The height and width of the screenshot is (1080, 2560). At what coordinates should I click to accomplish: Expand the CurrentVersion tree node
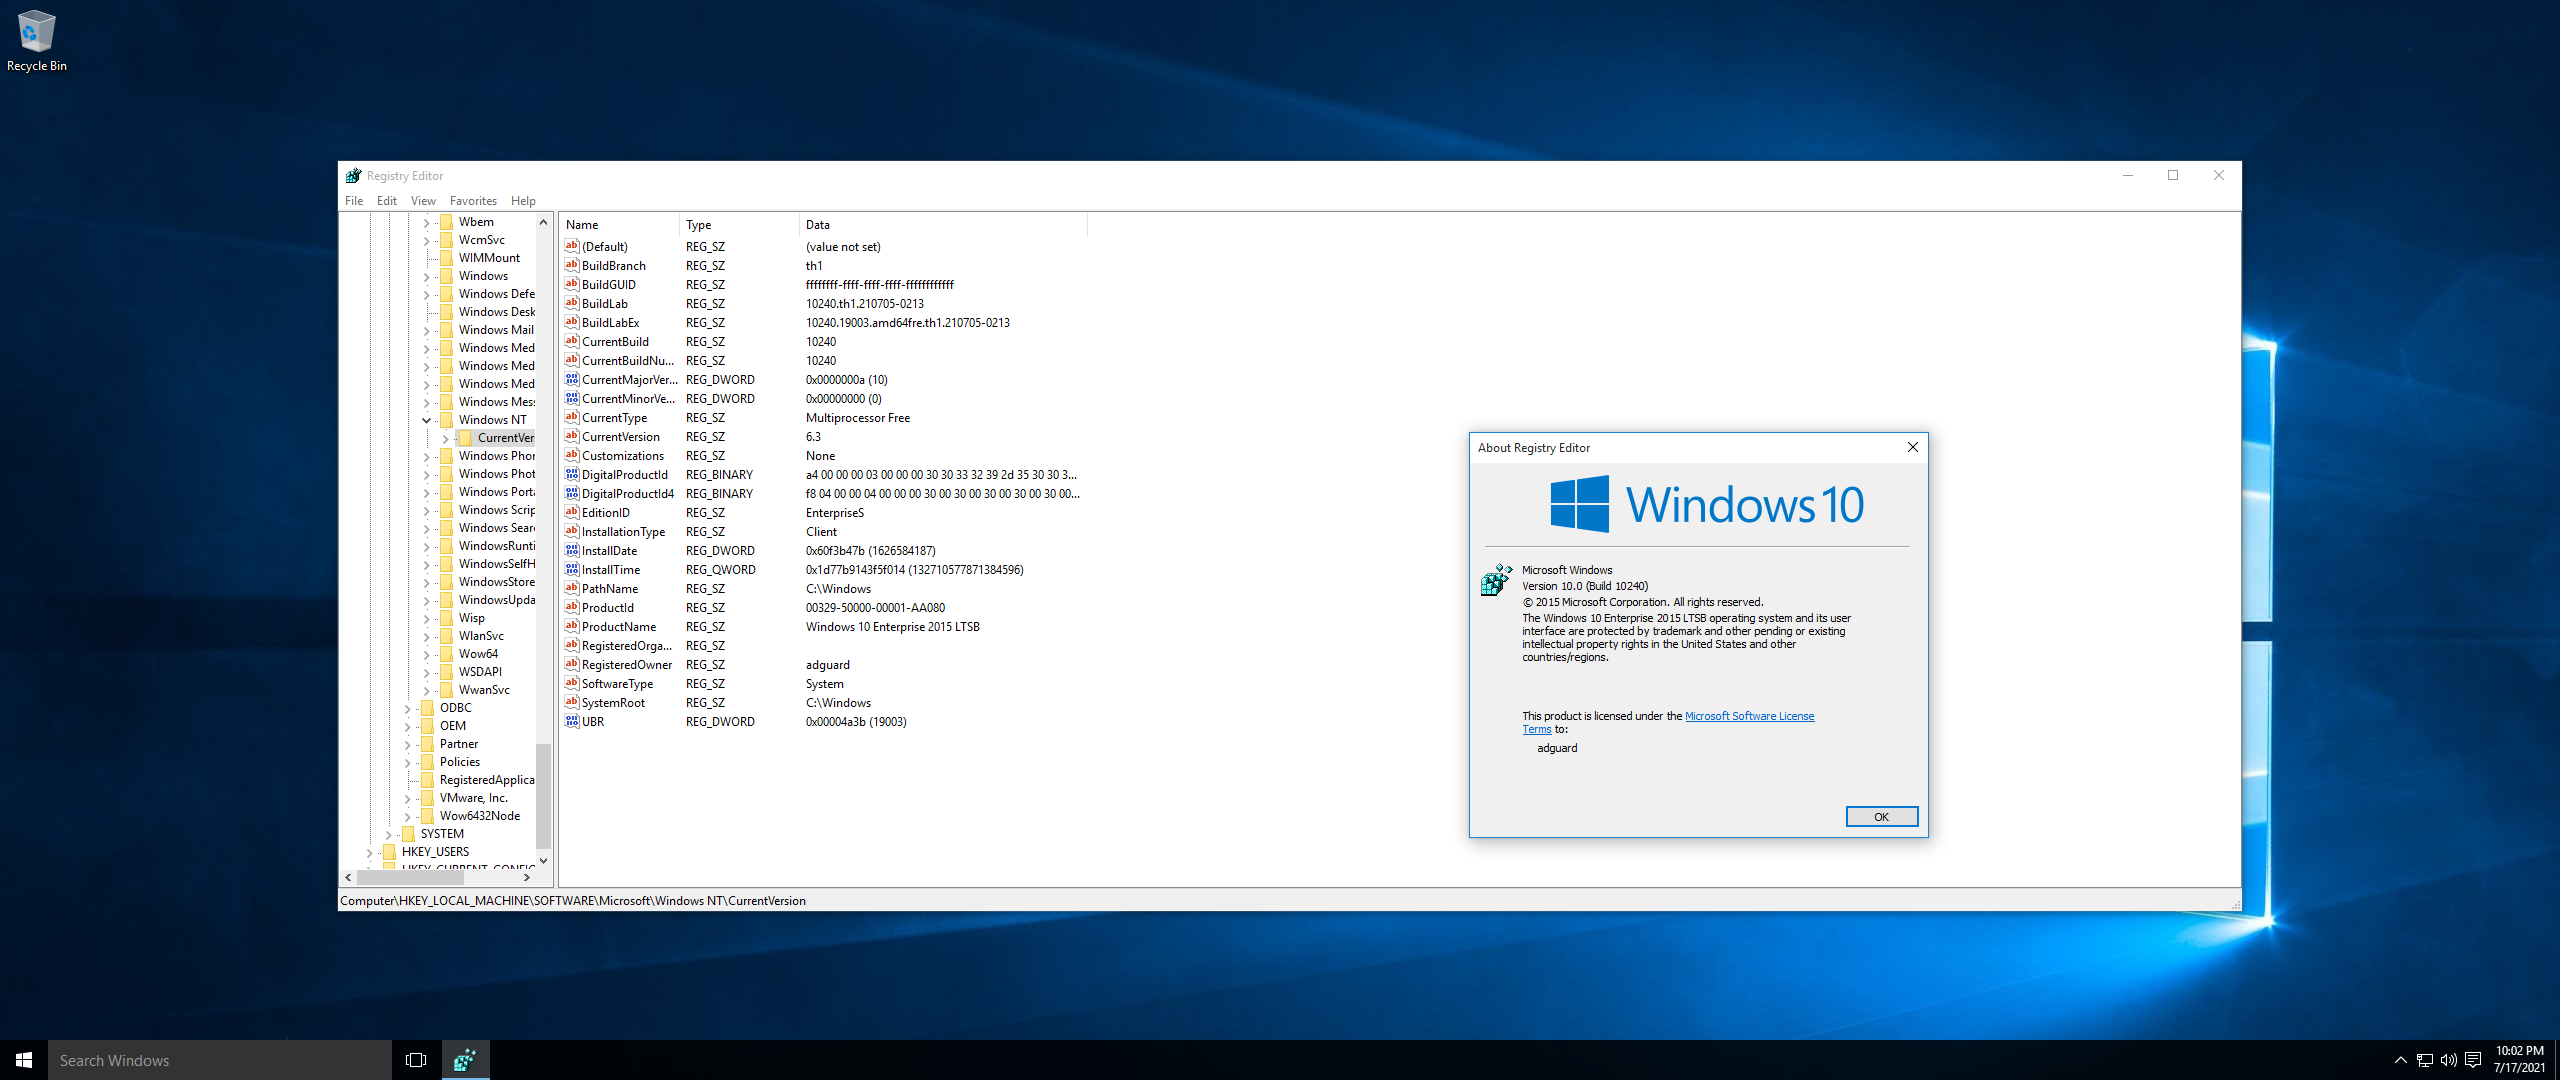pos(446,438)
